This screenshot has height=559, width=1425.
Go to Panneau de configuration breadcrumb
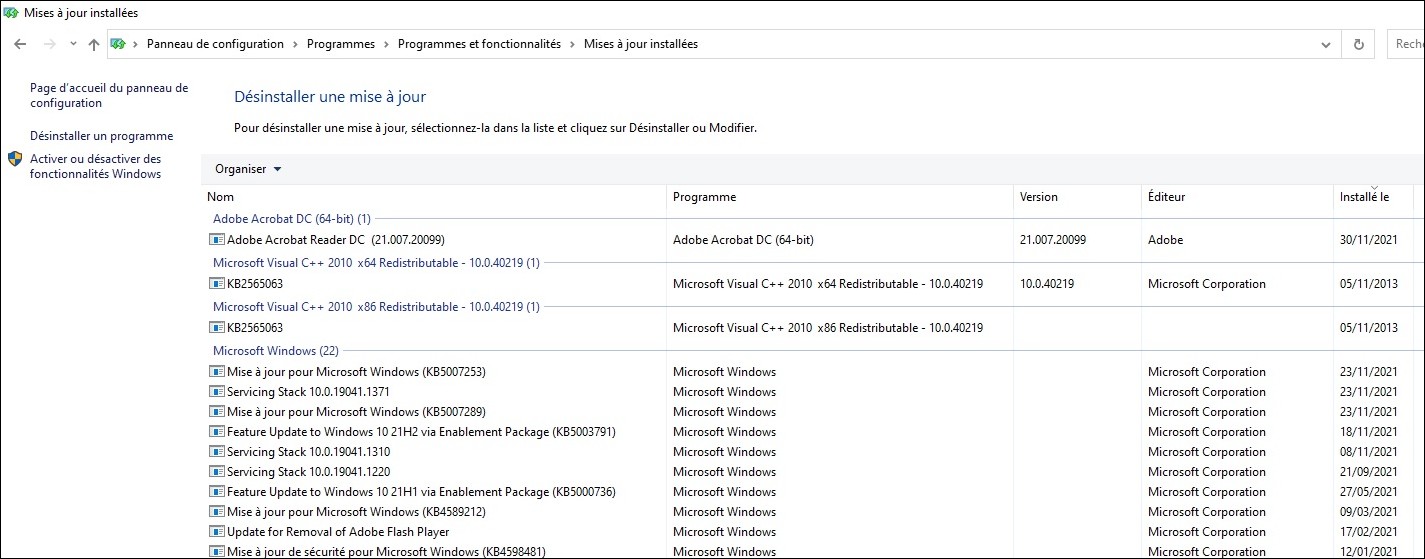point(215,44)
